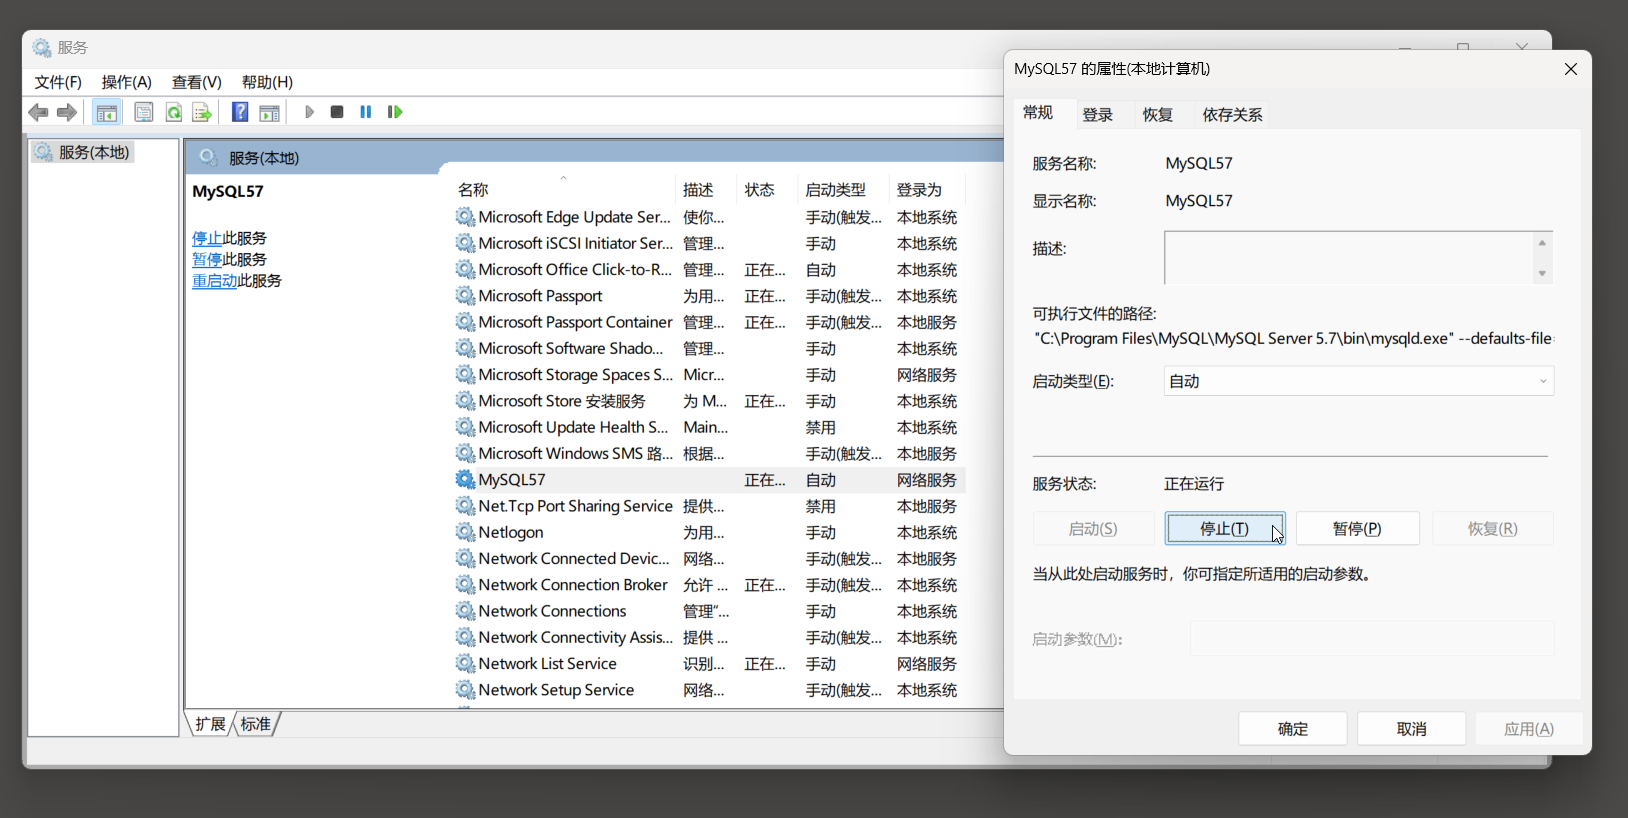Click the gear icon beside Microsoft Software Shadow
The height and width of the screenshot is (818, 1628).
click(x=465, y=348)
